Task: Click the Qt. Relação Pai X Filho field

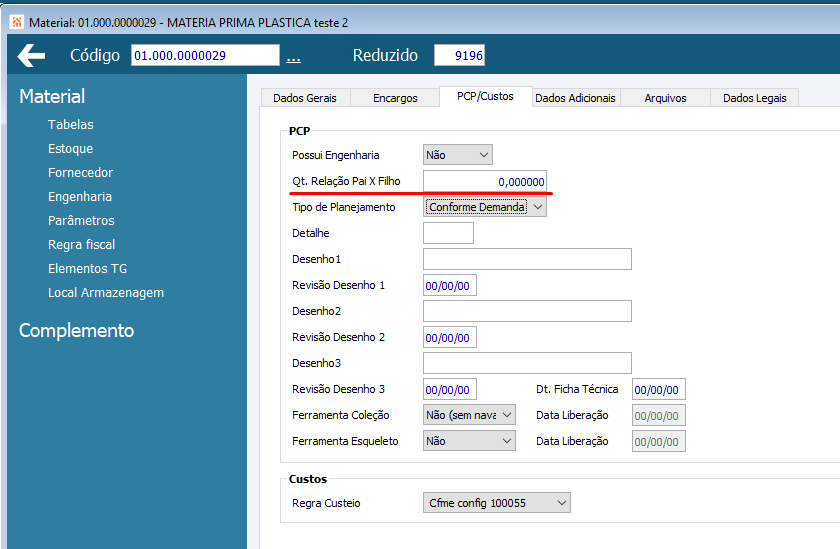Action: tap(485, 182)
